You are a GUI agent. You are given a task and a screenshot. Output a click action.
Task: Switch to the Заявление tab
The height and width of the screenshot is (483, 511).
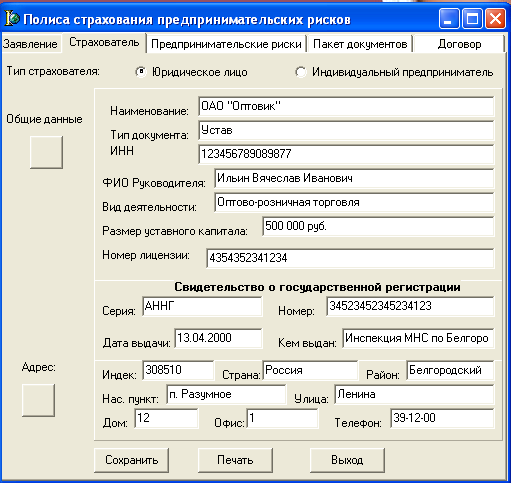(30, 44)
